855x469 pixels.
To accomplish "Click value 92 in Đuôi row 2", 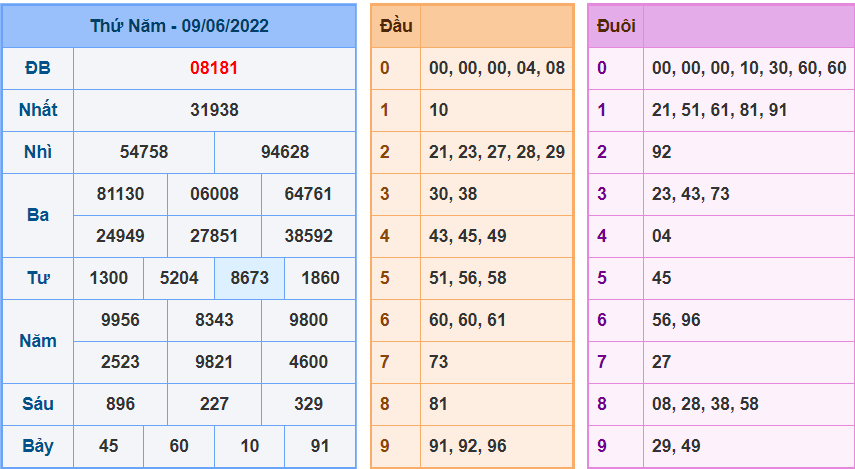I will click(661, 152).
